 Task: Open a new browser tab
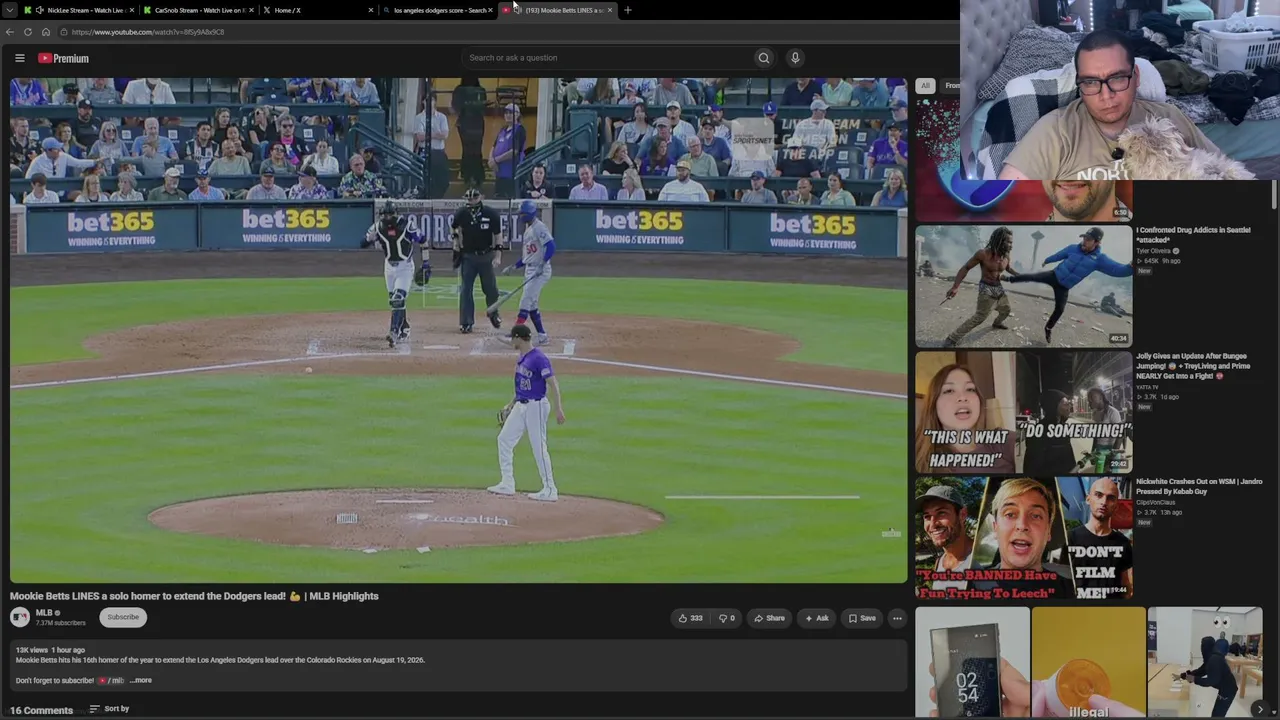click(627, 10)
